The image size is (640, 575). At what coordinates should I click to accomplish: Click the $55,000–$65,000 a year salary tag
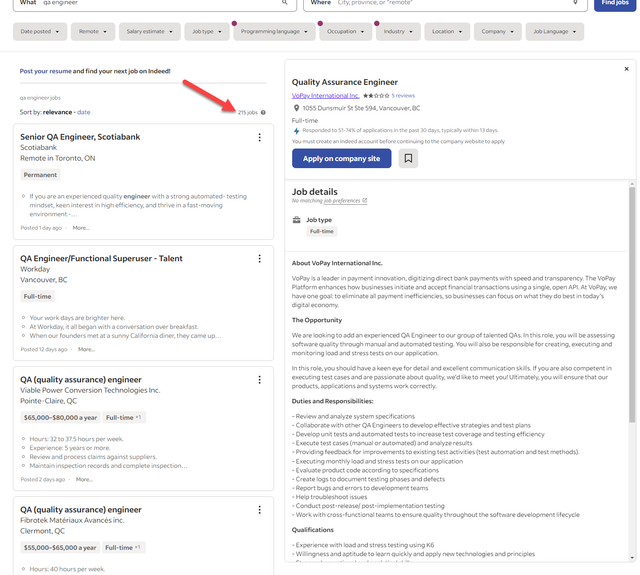coord(60,548)
